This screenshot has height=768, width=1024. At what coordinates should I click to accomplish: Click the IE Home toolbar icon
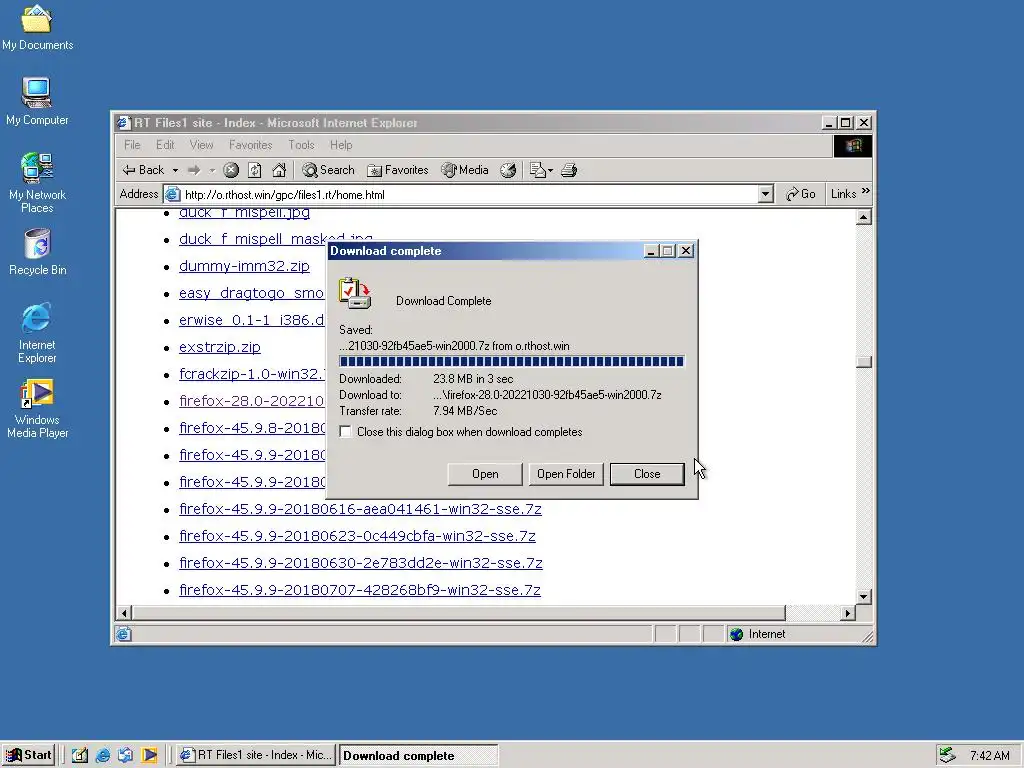pyautogui.click(x=279, y=170)
